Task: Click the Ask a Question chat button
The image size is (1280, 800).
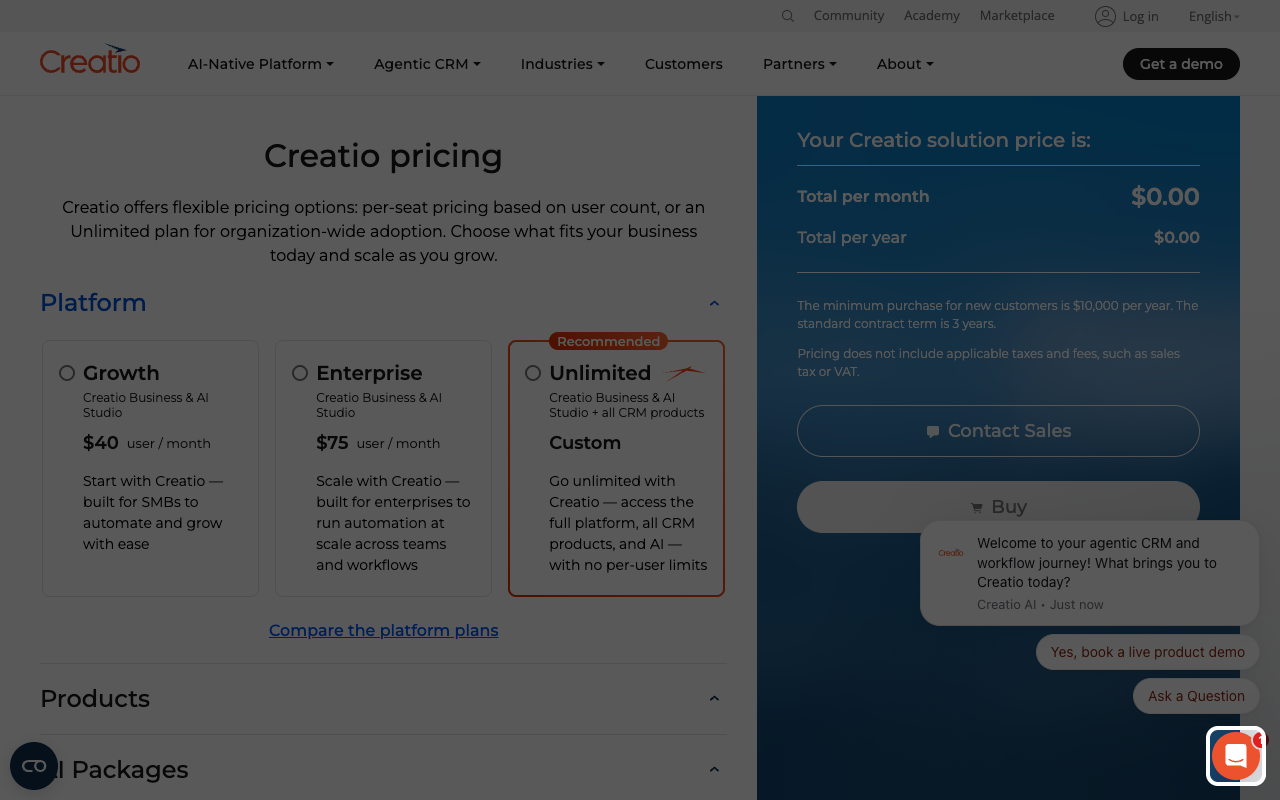Action: click(x=1196, y=696)
